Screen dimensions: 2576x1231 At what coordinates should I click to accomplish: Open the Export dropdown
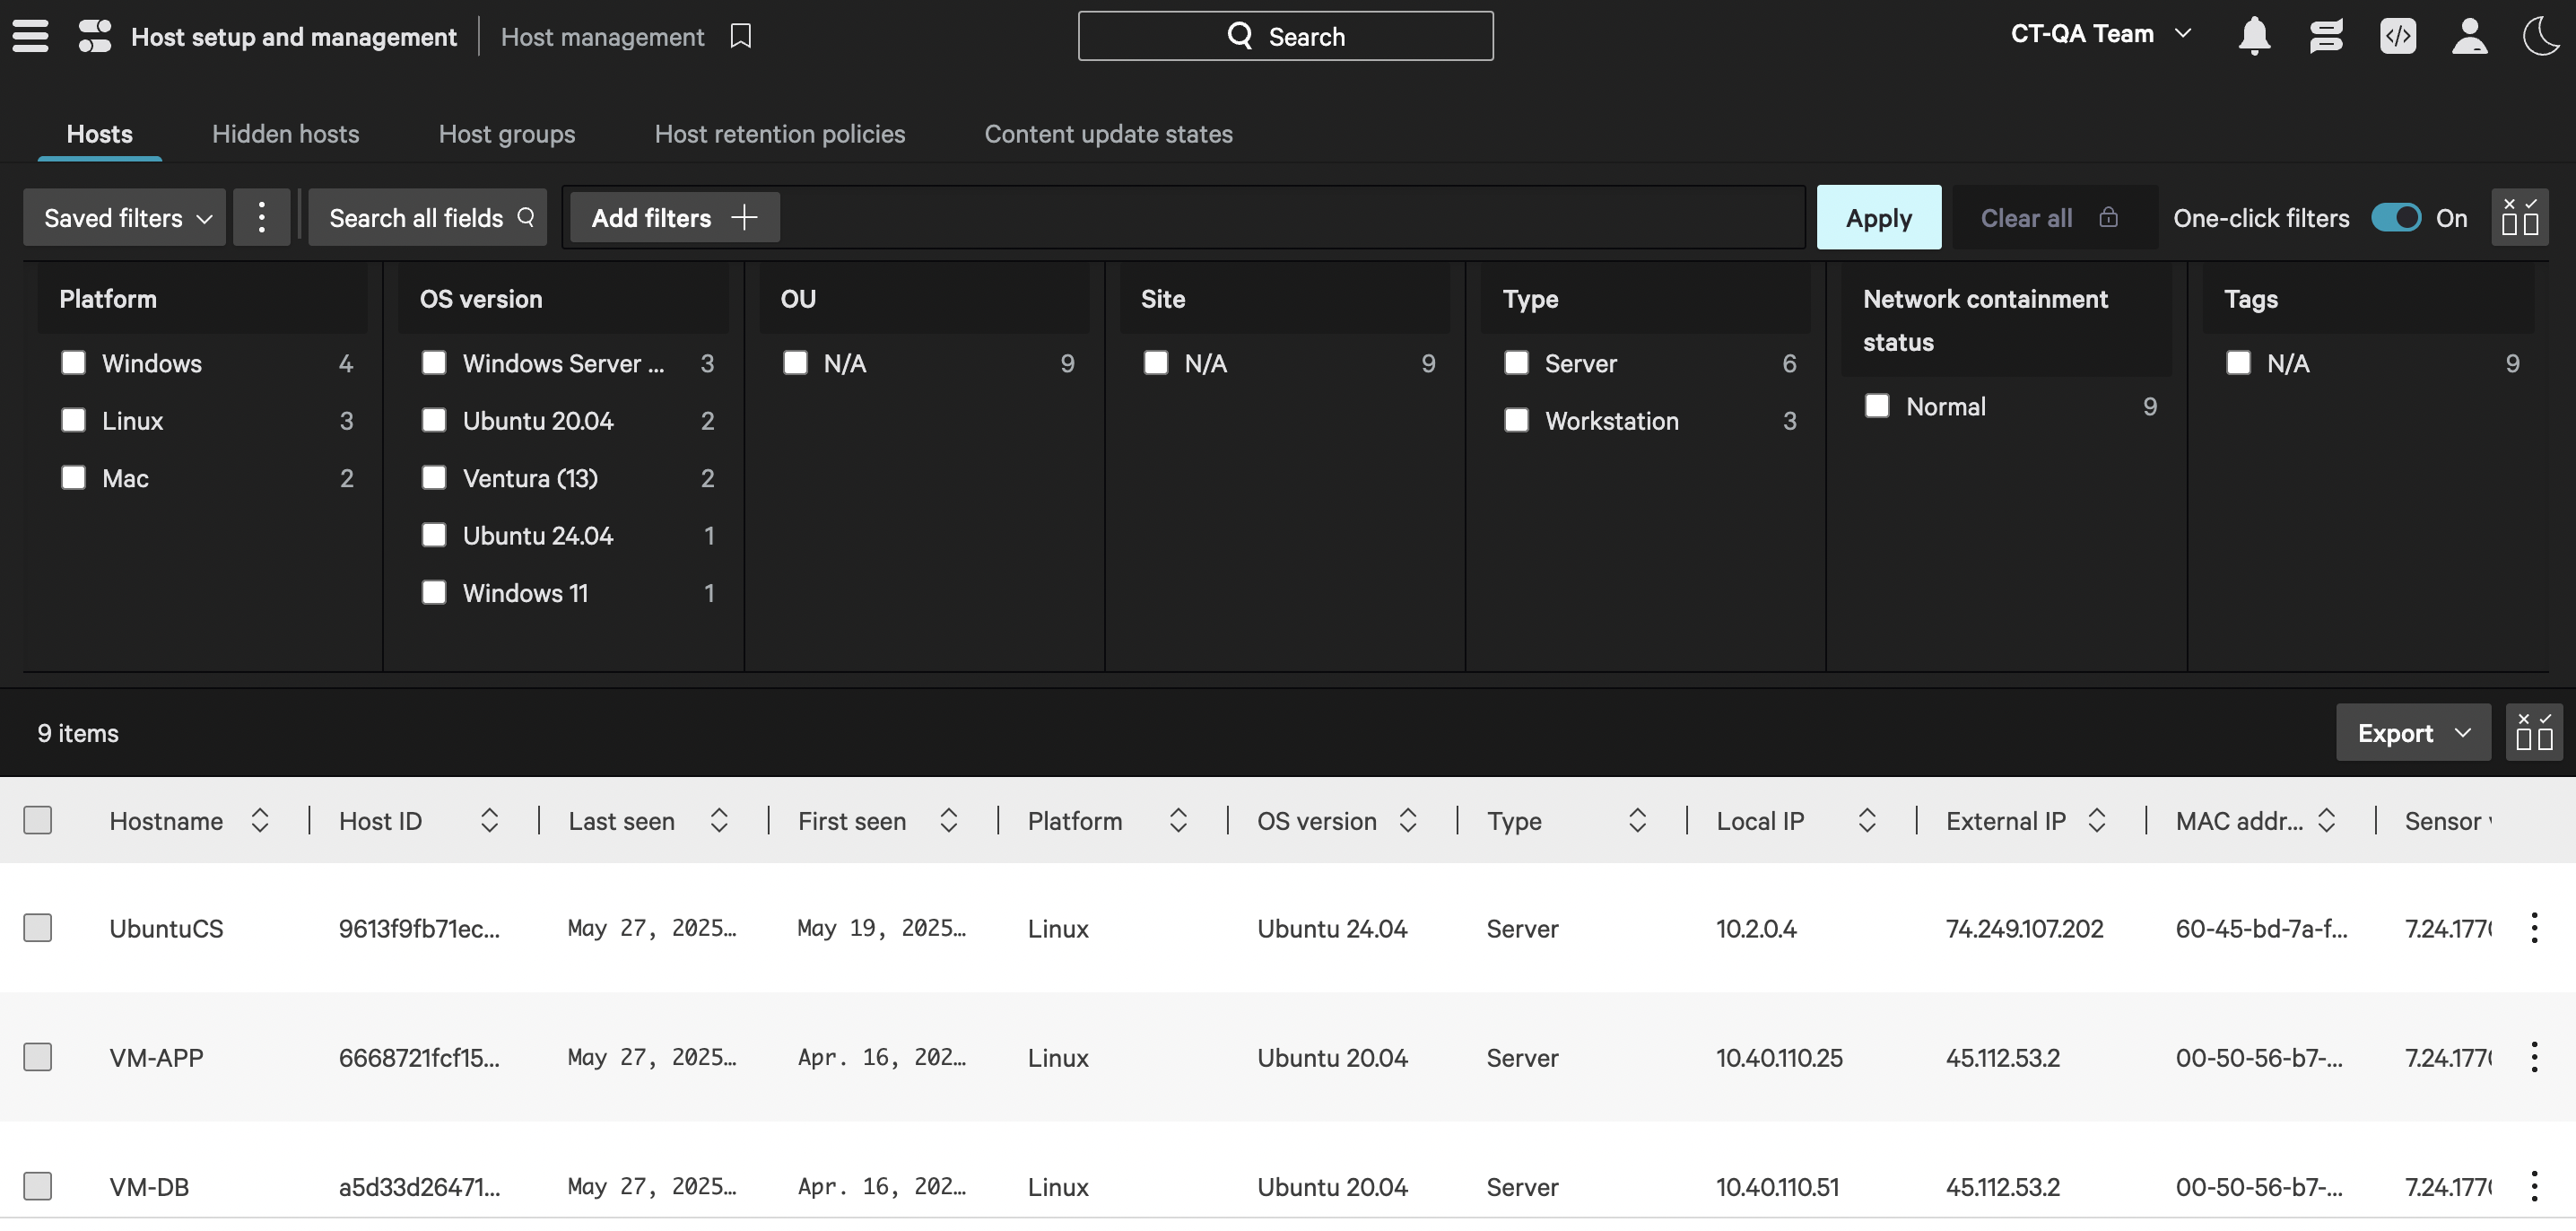click(2412, 733)
